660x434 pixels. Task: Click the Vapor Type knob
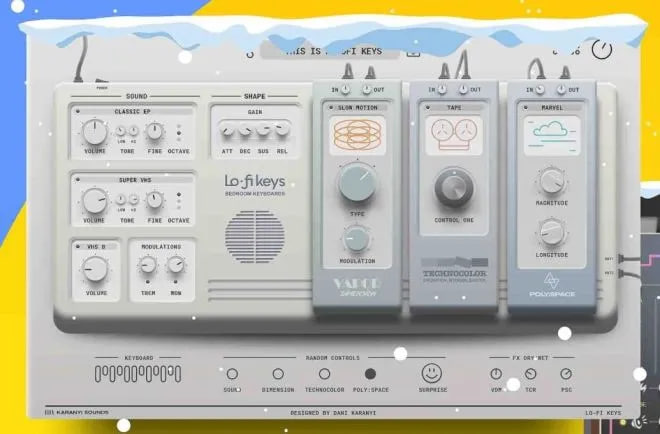click(x=357, y=182)
